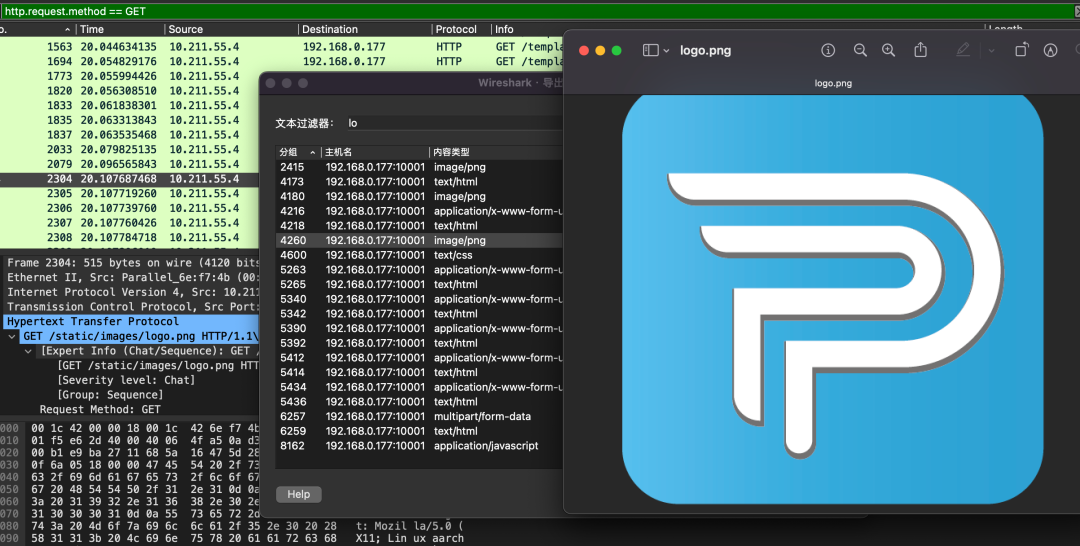This screenshot has width=1080, height=546.
Task: Maximize Preview window with green button
Action: coord(616,50)
